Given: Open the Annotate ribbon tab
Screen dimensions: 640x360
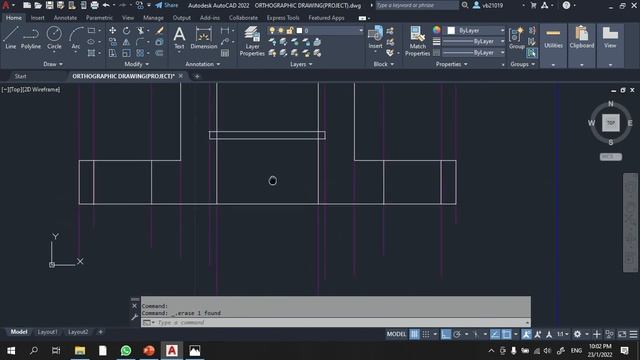Looking at the screenshot, I should 65,18.
